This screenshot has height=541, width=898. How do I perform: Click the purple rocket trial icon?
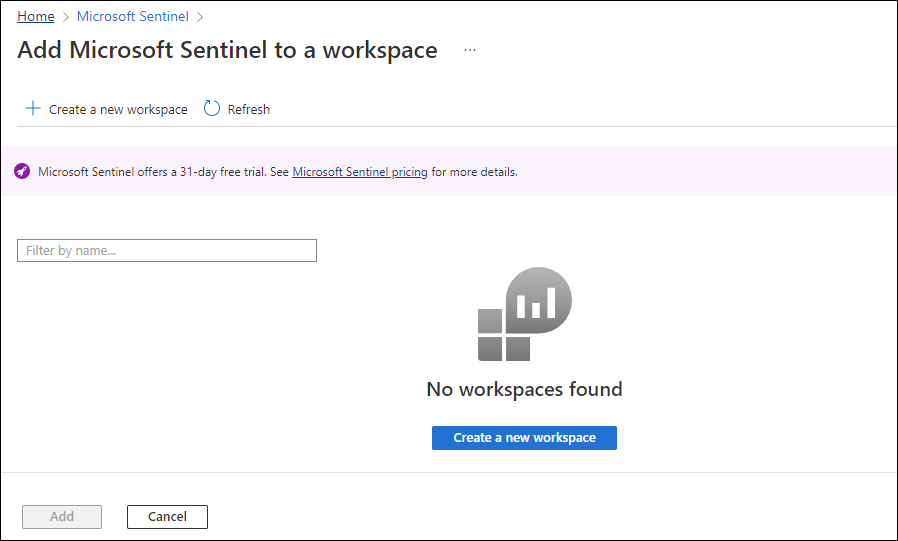(x=22, y=171)
